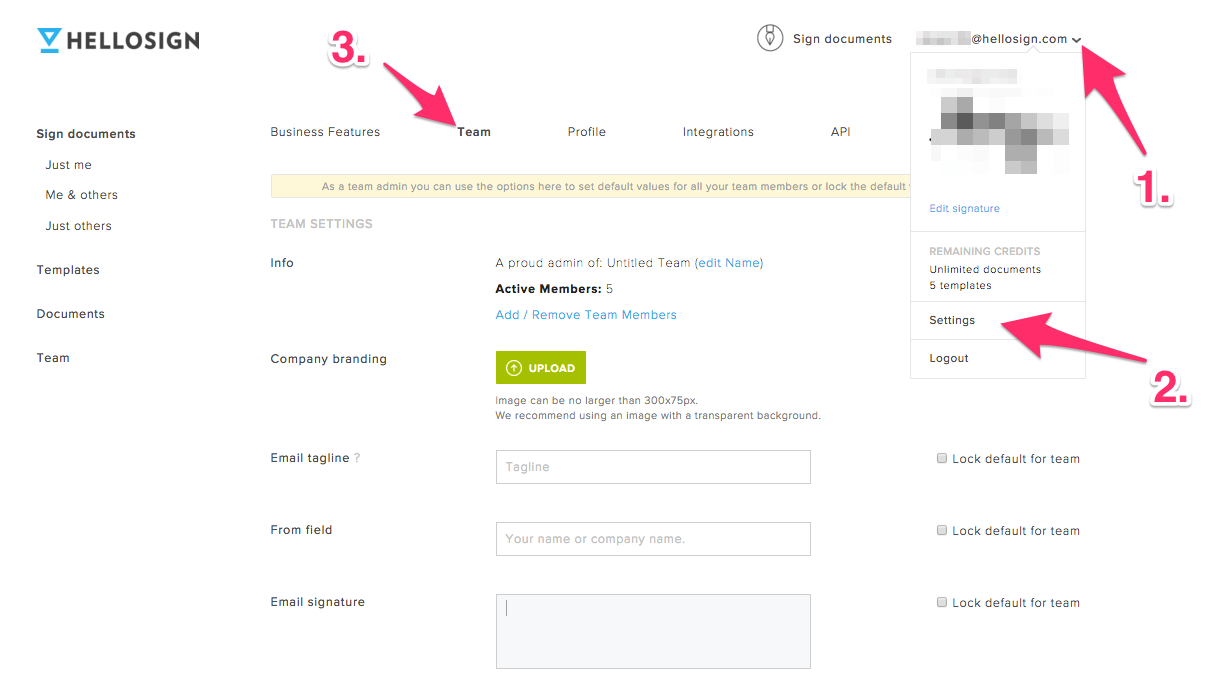
Task: Click the Email tagline help question mark
Action: click(357, 458)
